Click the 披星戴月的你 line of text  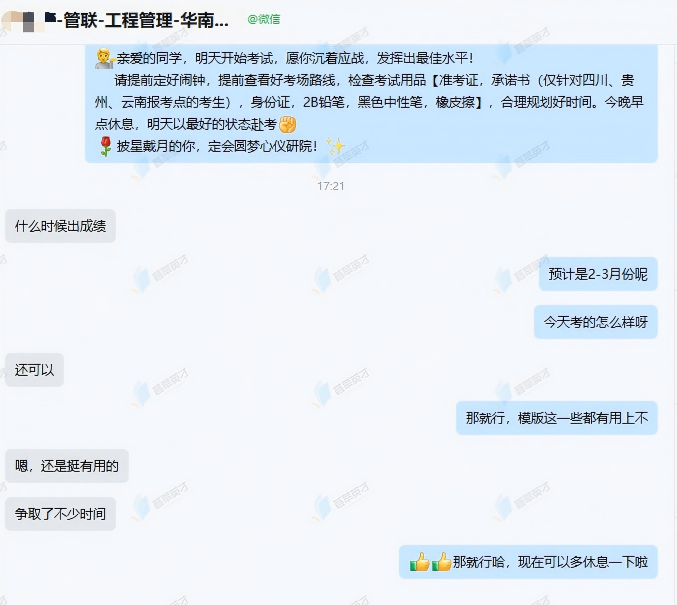tap(216, 146)
